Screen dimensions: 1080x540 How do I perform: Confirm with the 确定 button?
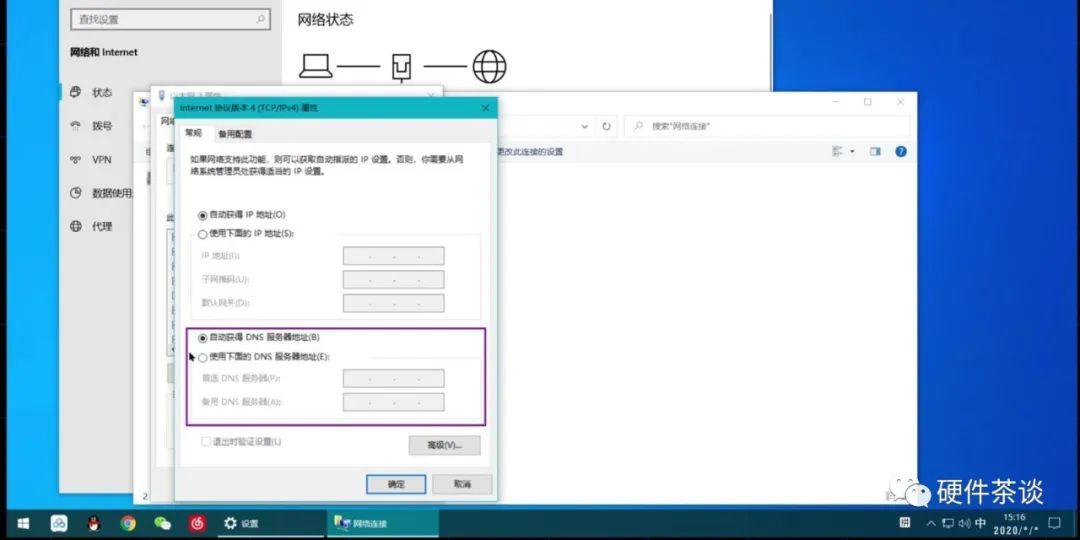pos(396,484)
